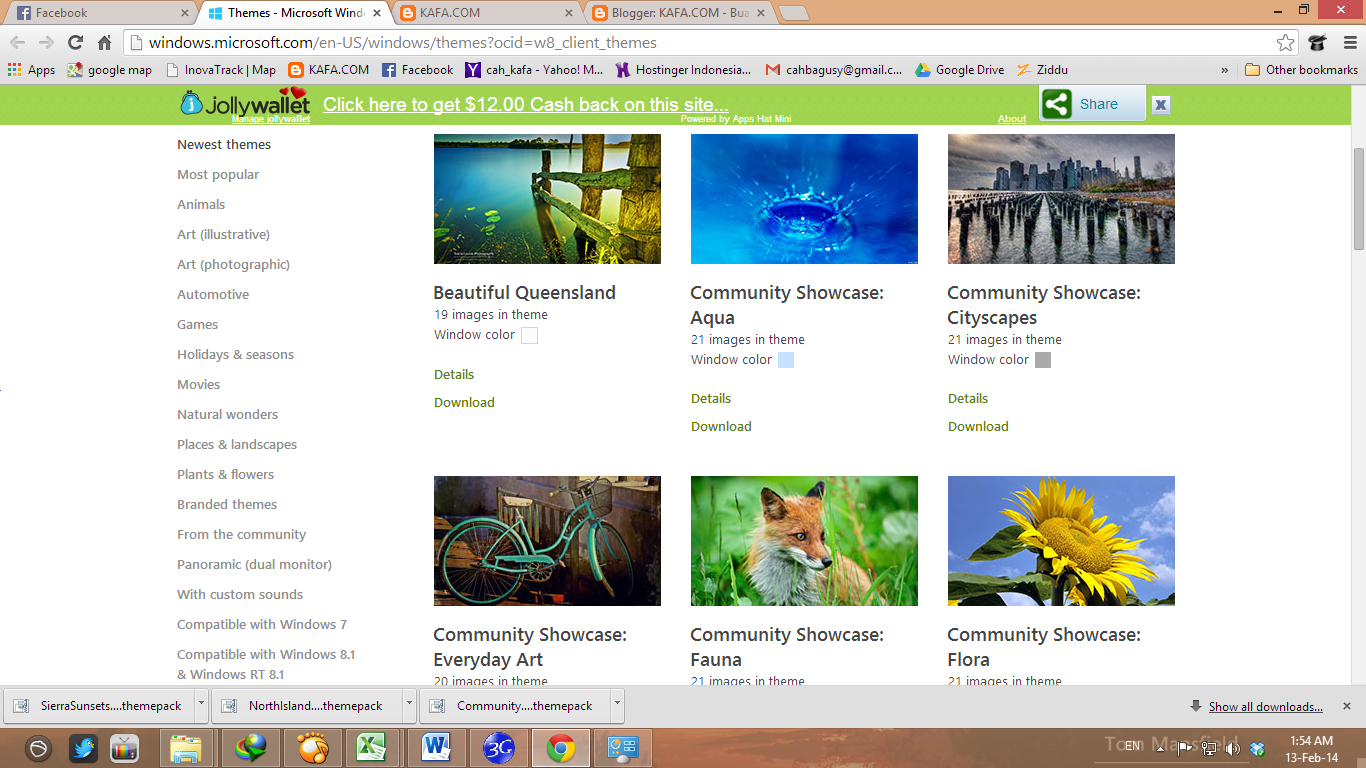Open the fox thumbnail for Fauna theme
Image resolution: width=1366 pixels, height=768 pixels.
point(804,541)
